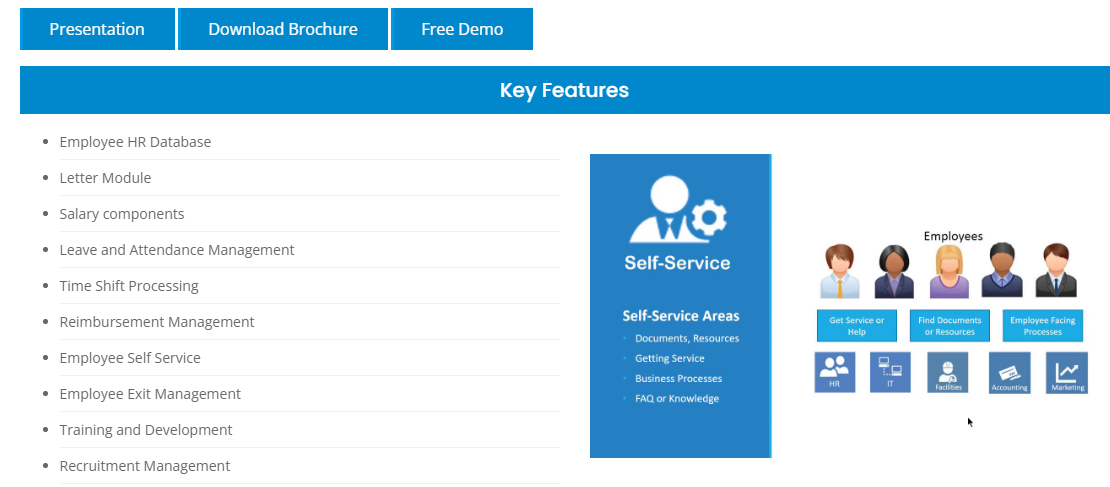This screenshot has width=1110, height=487.
Task: Click the Marketing chart icon
Action: pos(1067,372)
